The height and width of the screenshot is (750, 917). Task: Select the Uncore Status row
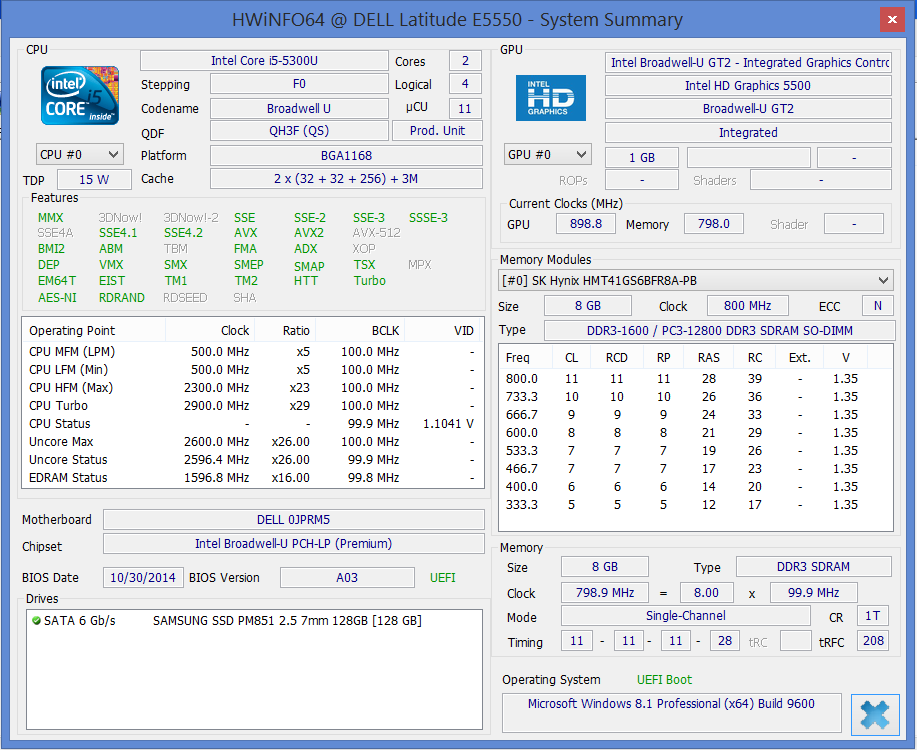[x=253, y=460]
